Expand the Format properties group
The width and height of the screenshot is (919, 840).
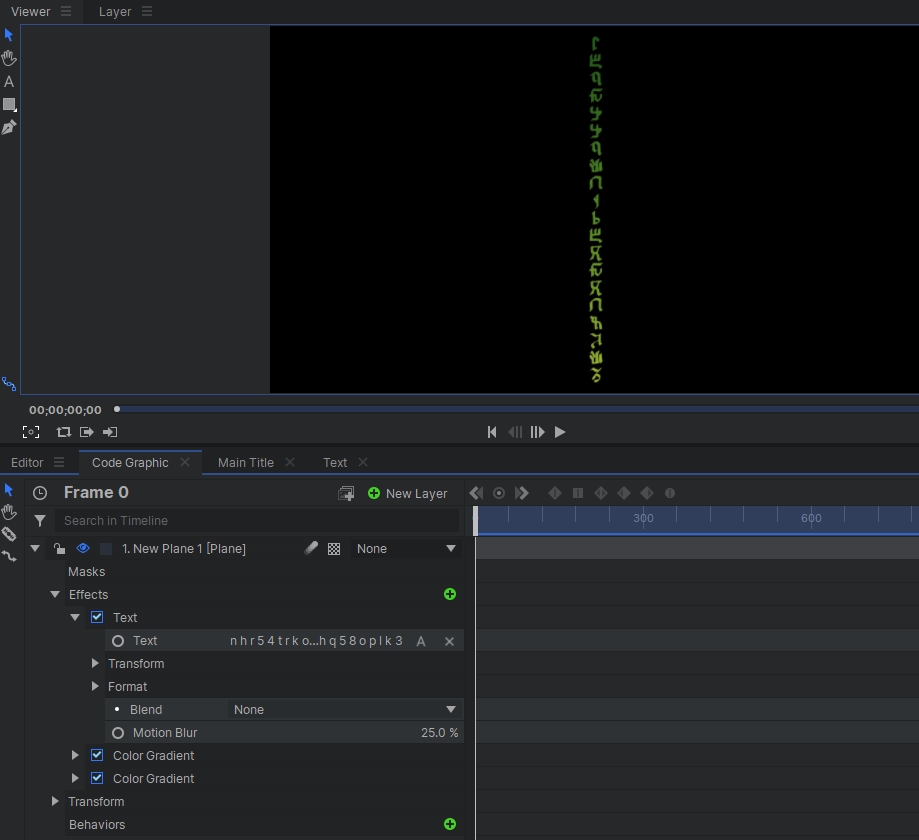(x=95, y=686)
